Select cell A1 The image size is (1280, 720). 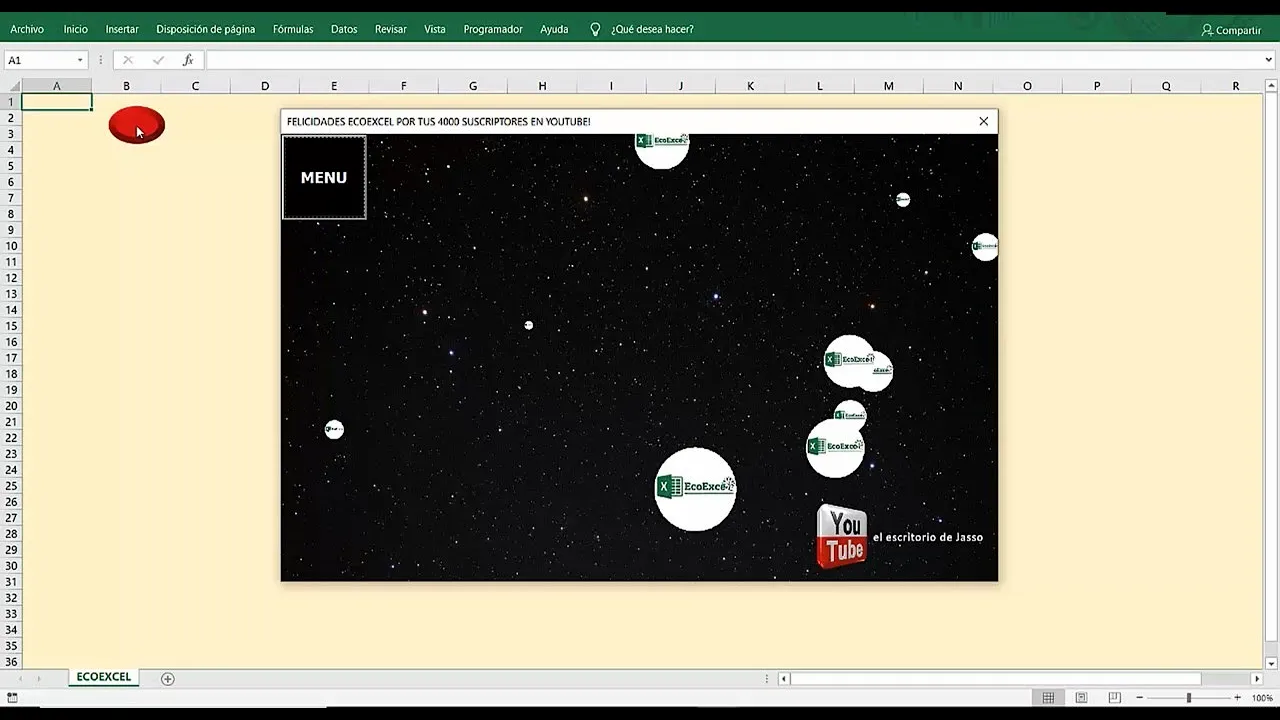click(x=57, y=102)
